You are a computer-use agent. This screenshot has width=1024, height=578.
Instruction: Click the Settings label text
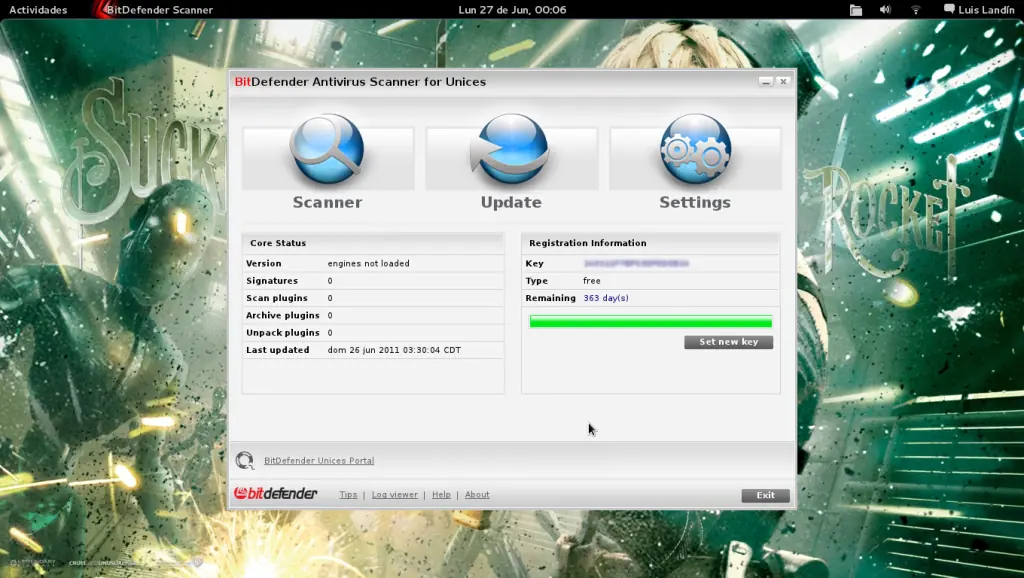695,202
